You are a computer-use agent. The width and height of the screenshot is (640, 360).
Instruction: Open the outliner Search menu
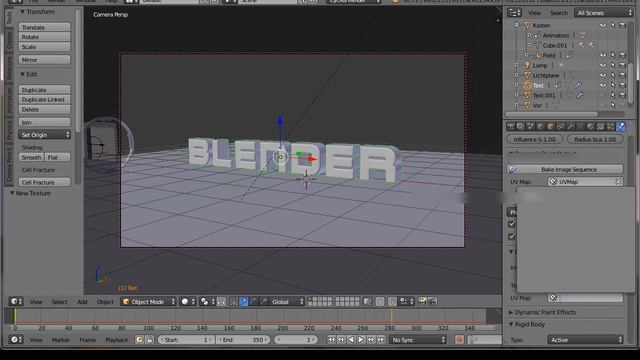559,13
